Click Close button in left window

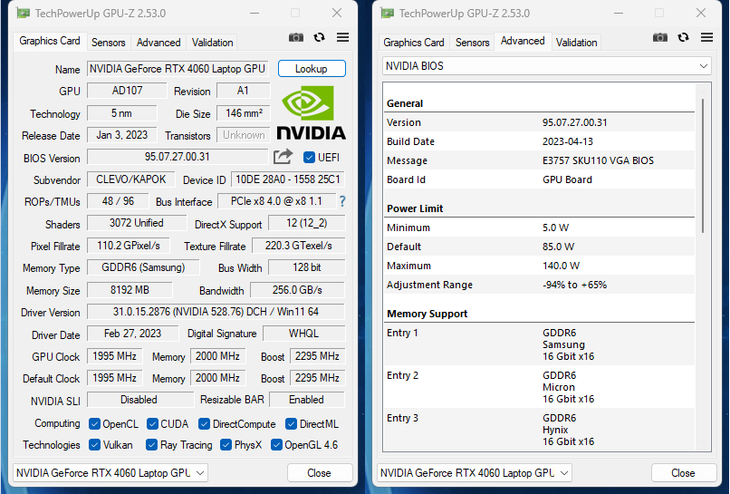319,473
